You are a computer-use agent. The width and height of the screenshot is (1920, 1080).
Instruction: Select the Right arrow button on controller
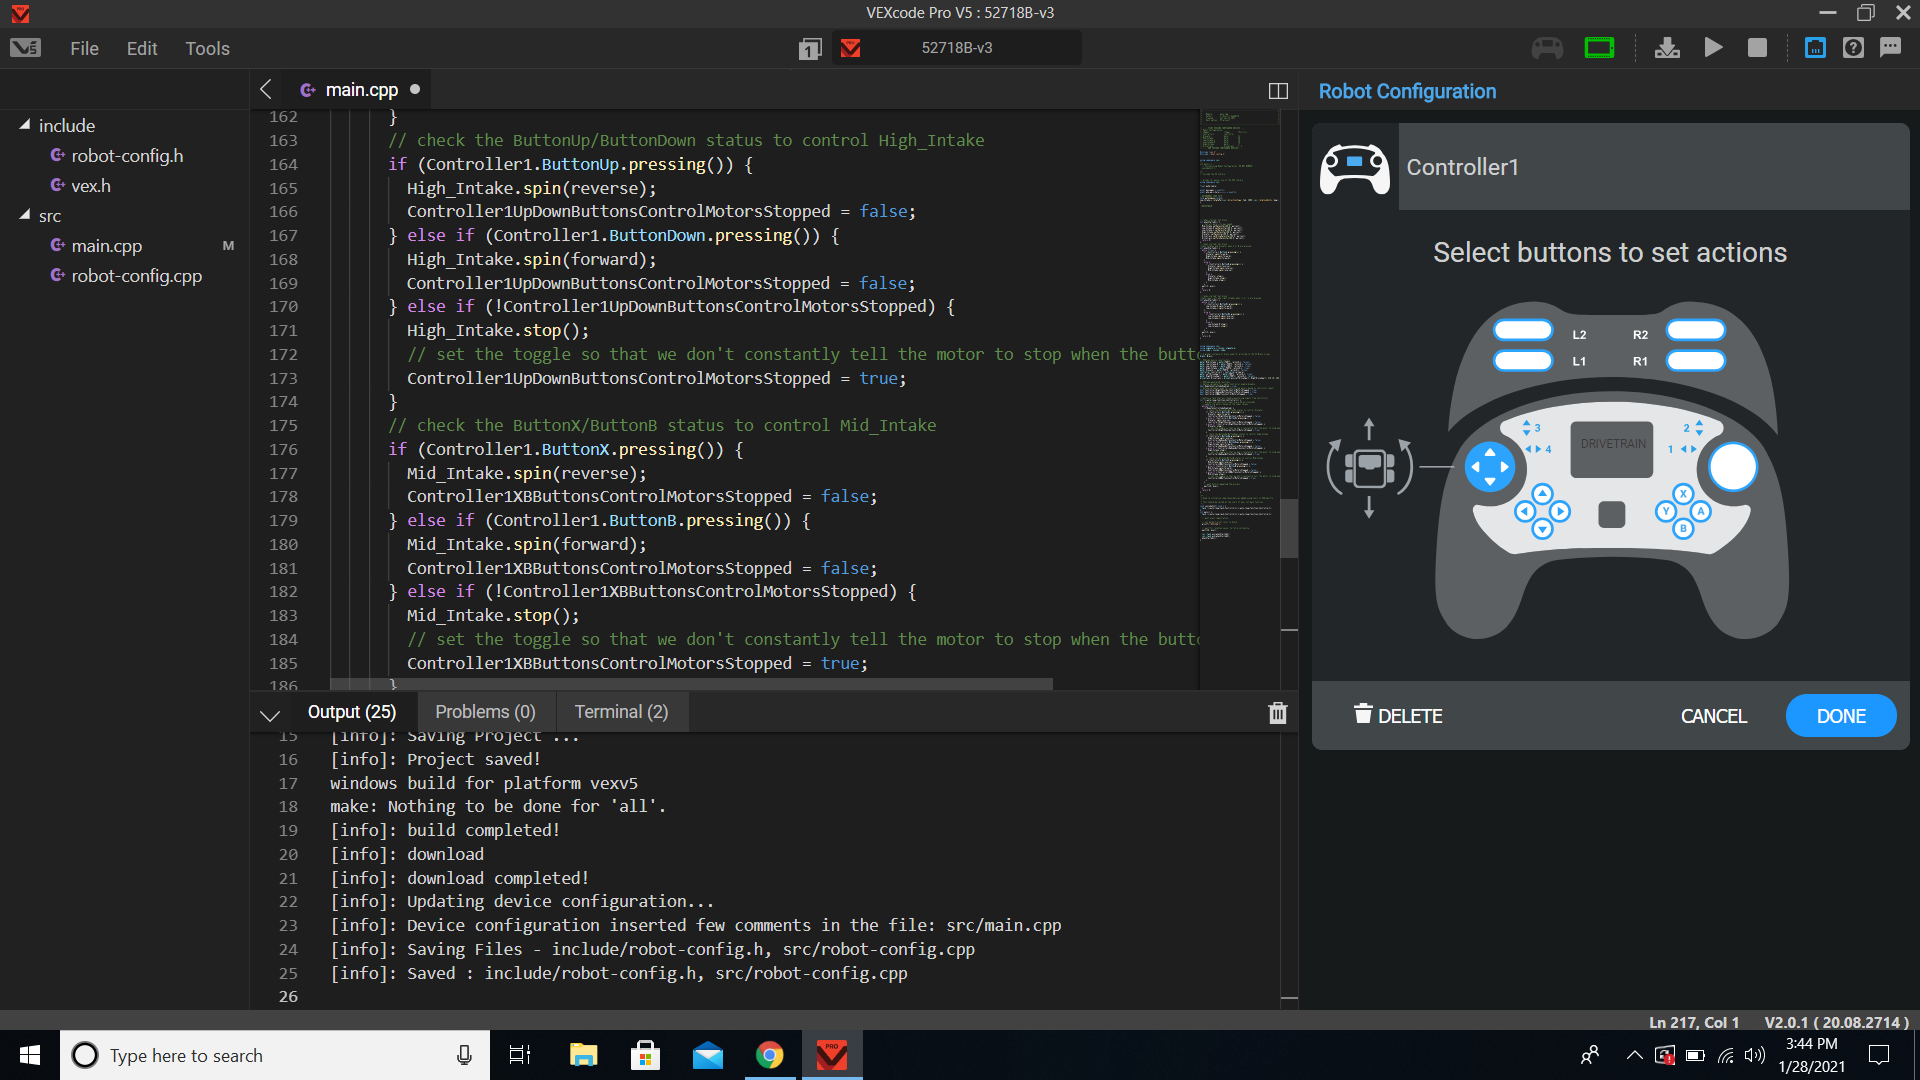click(1560, 512)
